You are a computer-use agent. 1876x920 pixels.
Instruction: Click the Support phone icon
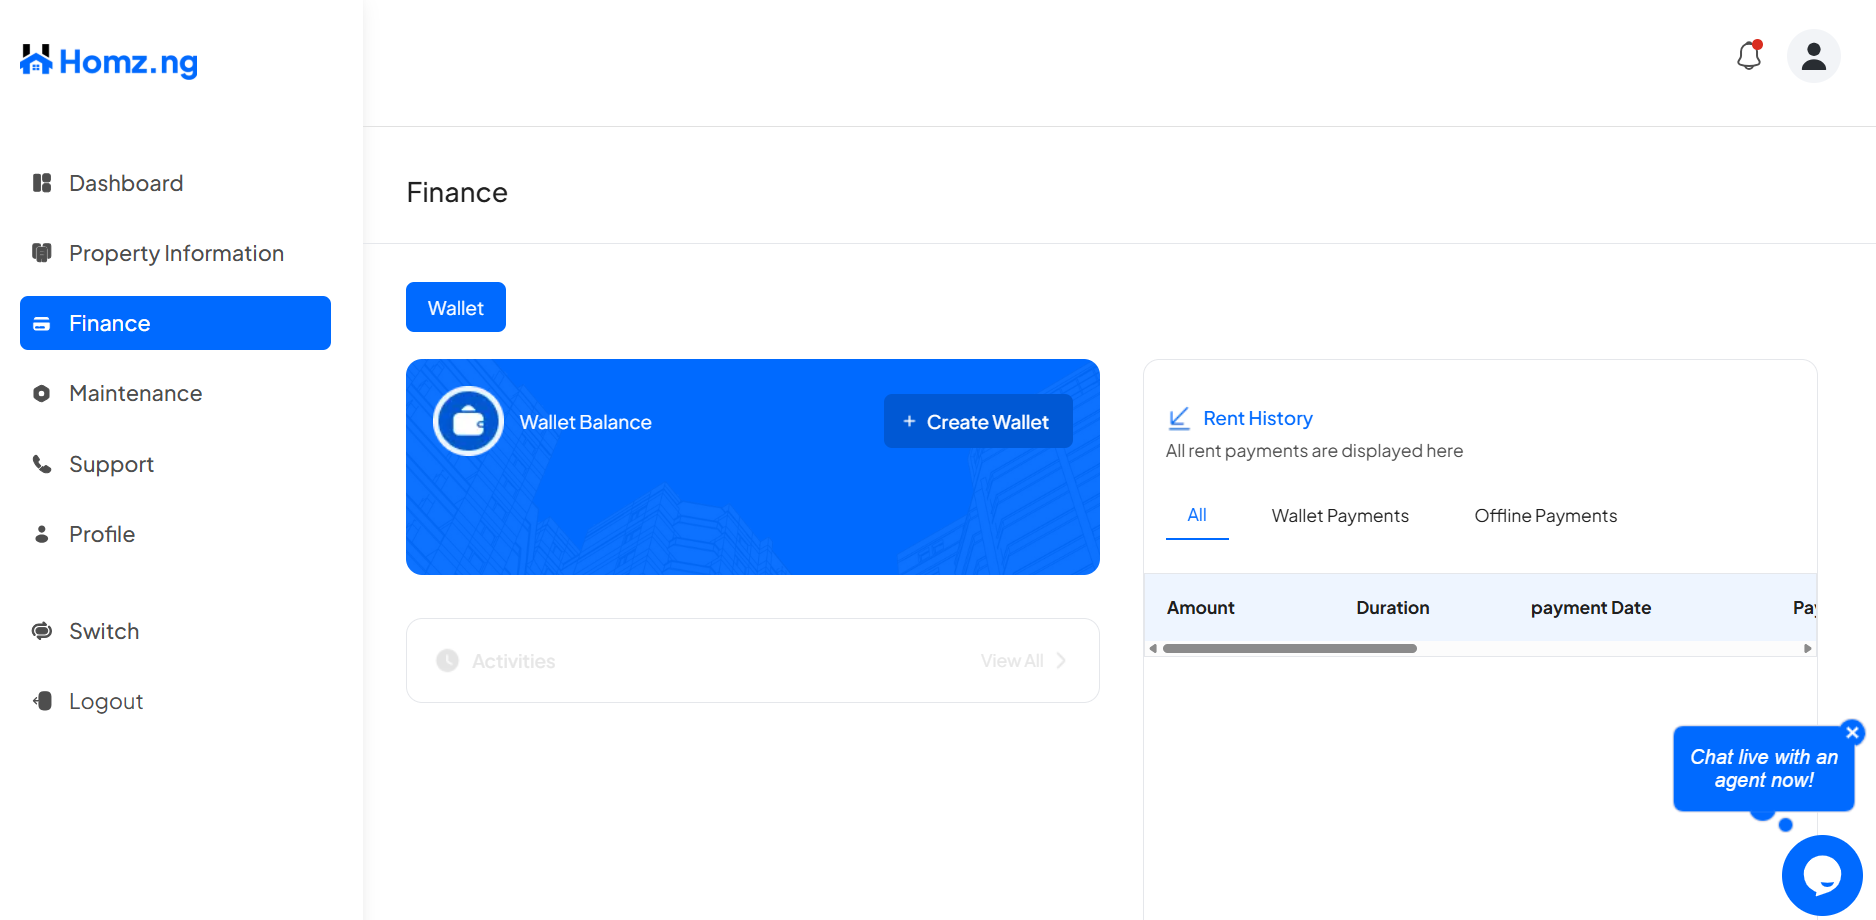(42, 464)
